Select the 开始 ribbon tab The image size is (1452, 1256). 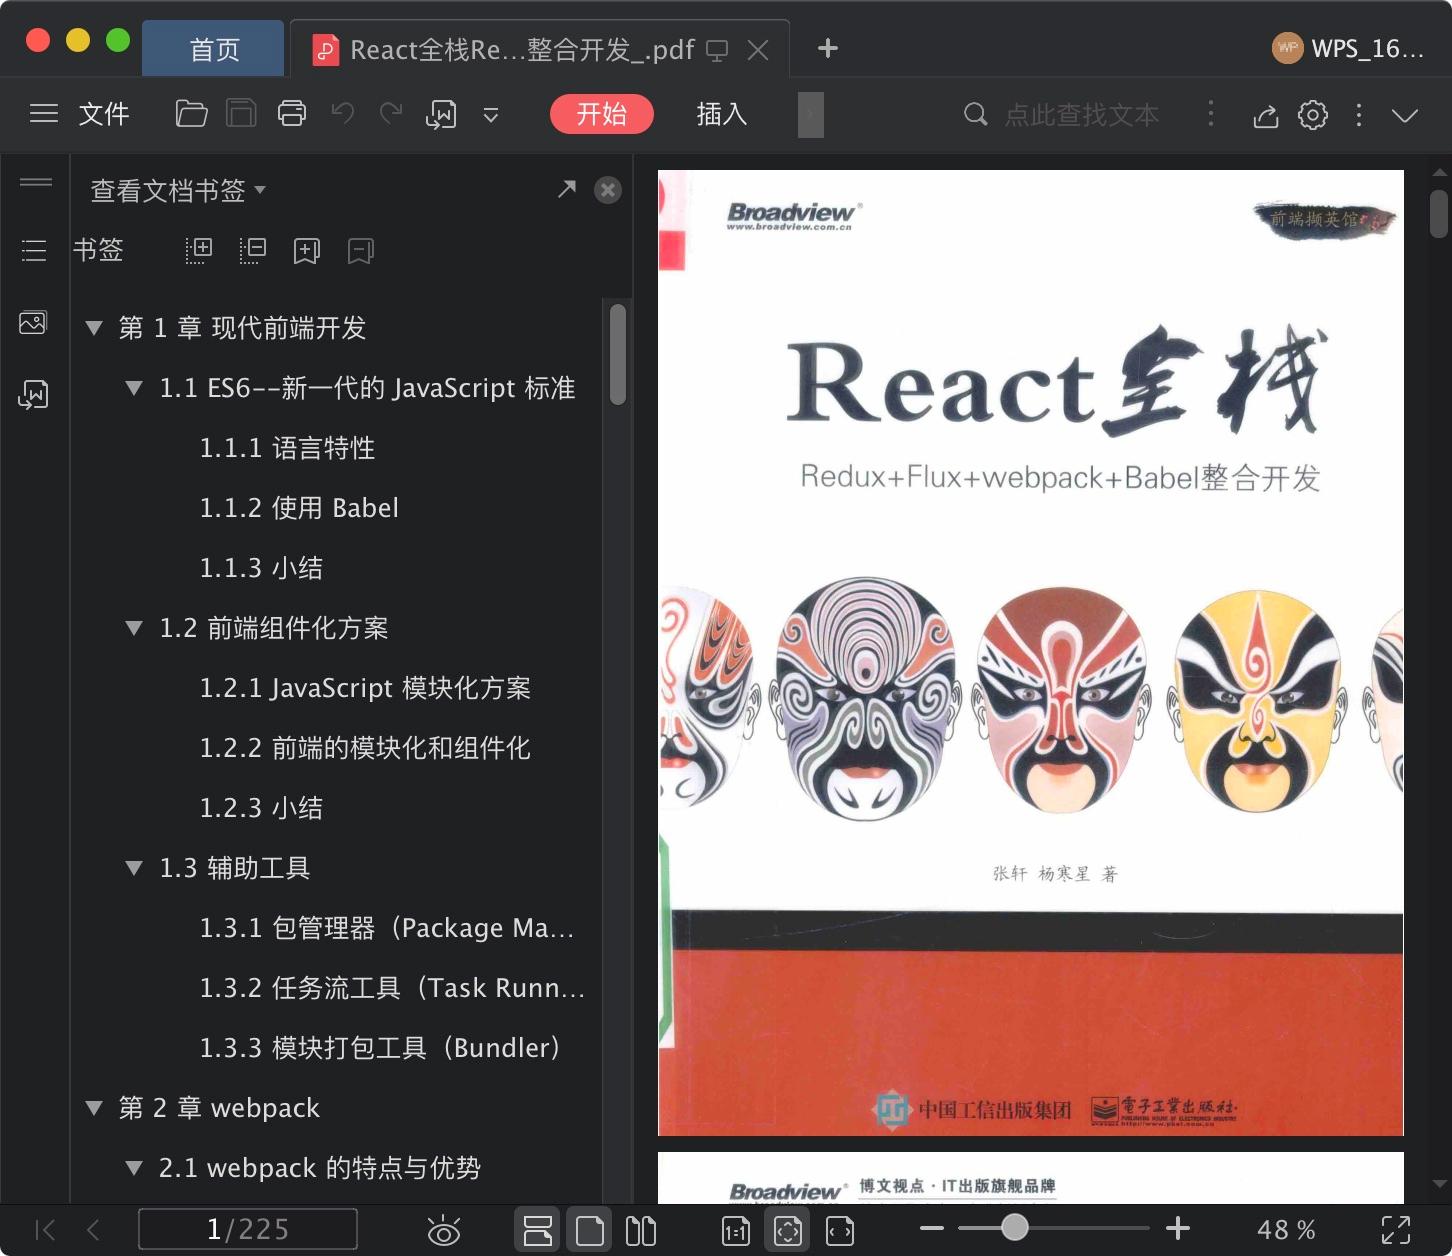click(x=602, y=114)
